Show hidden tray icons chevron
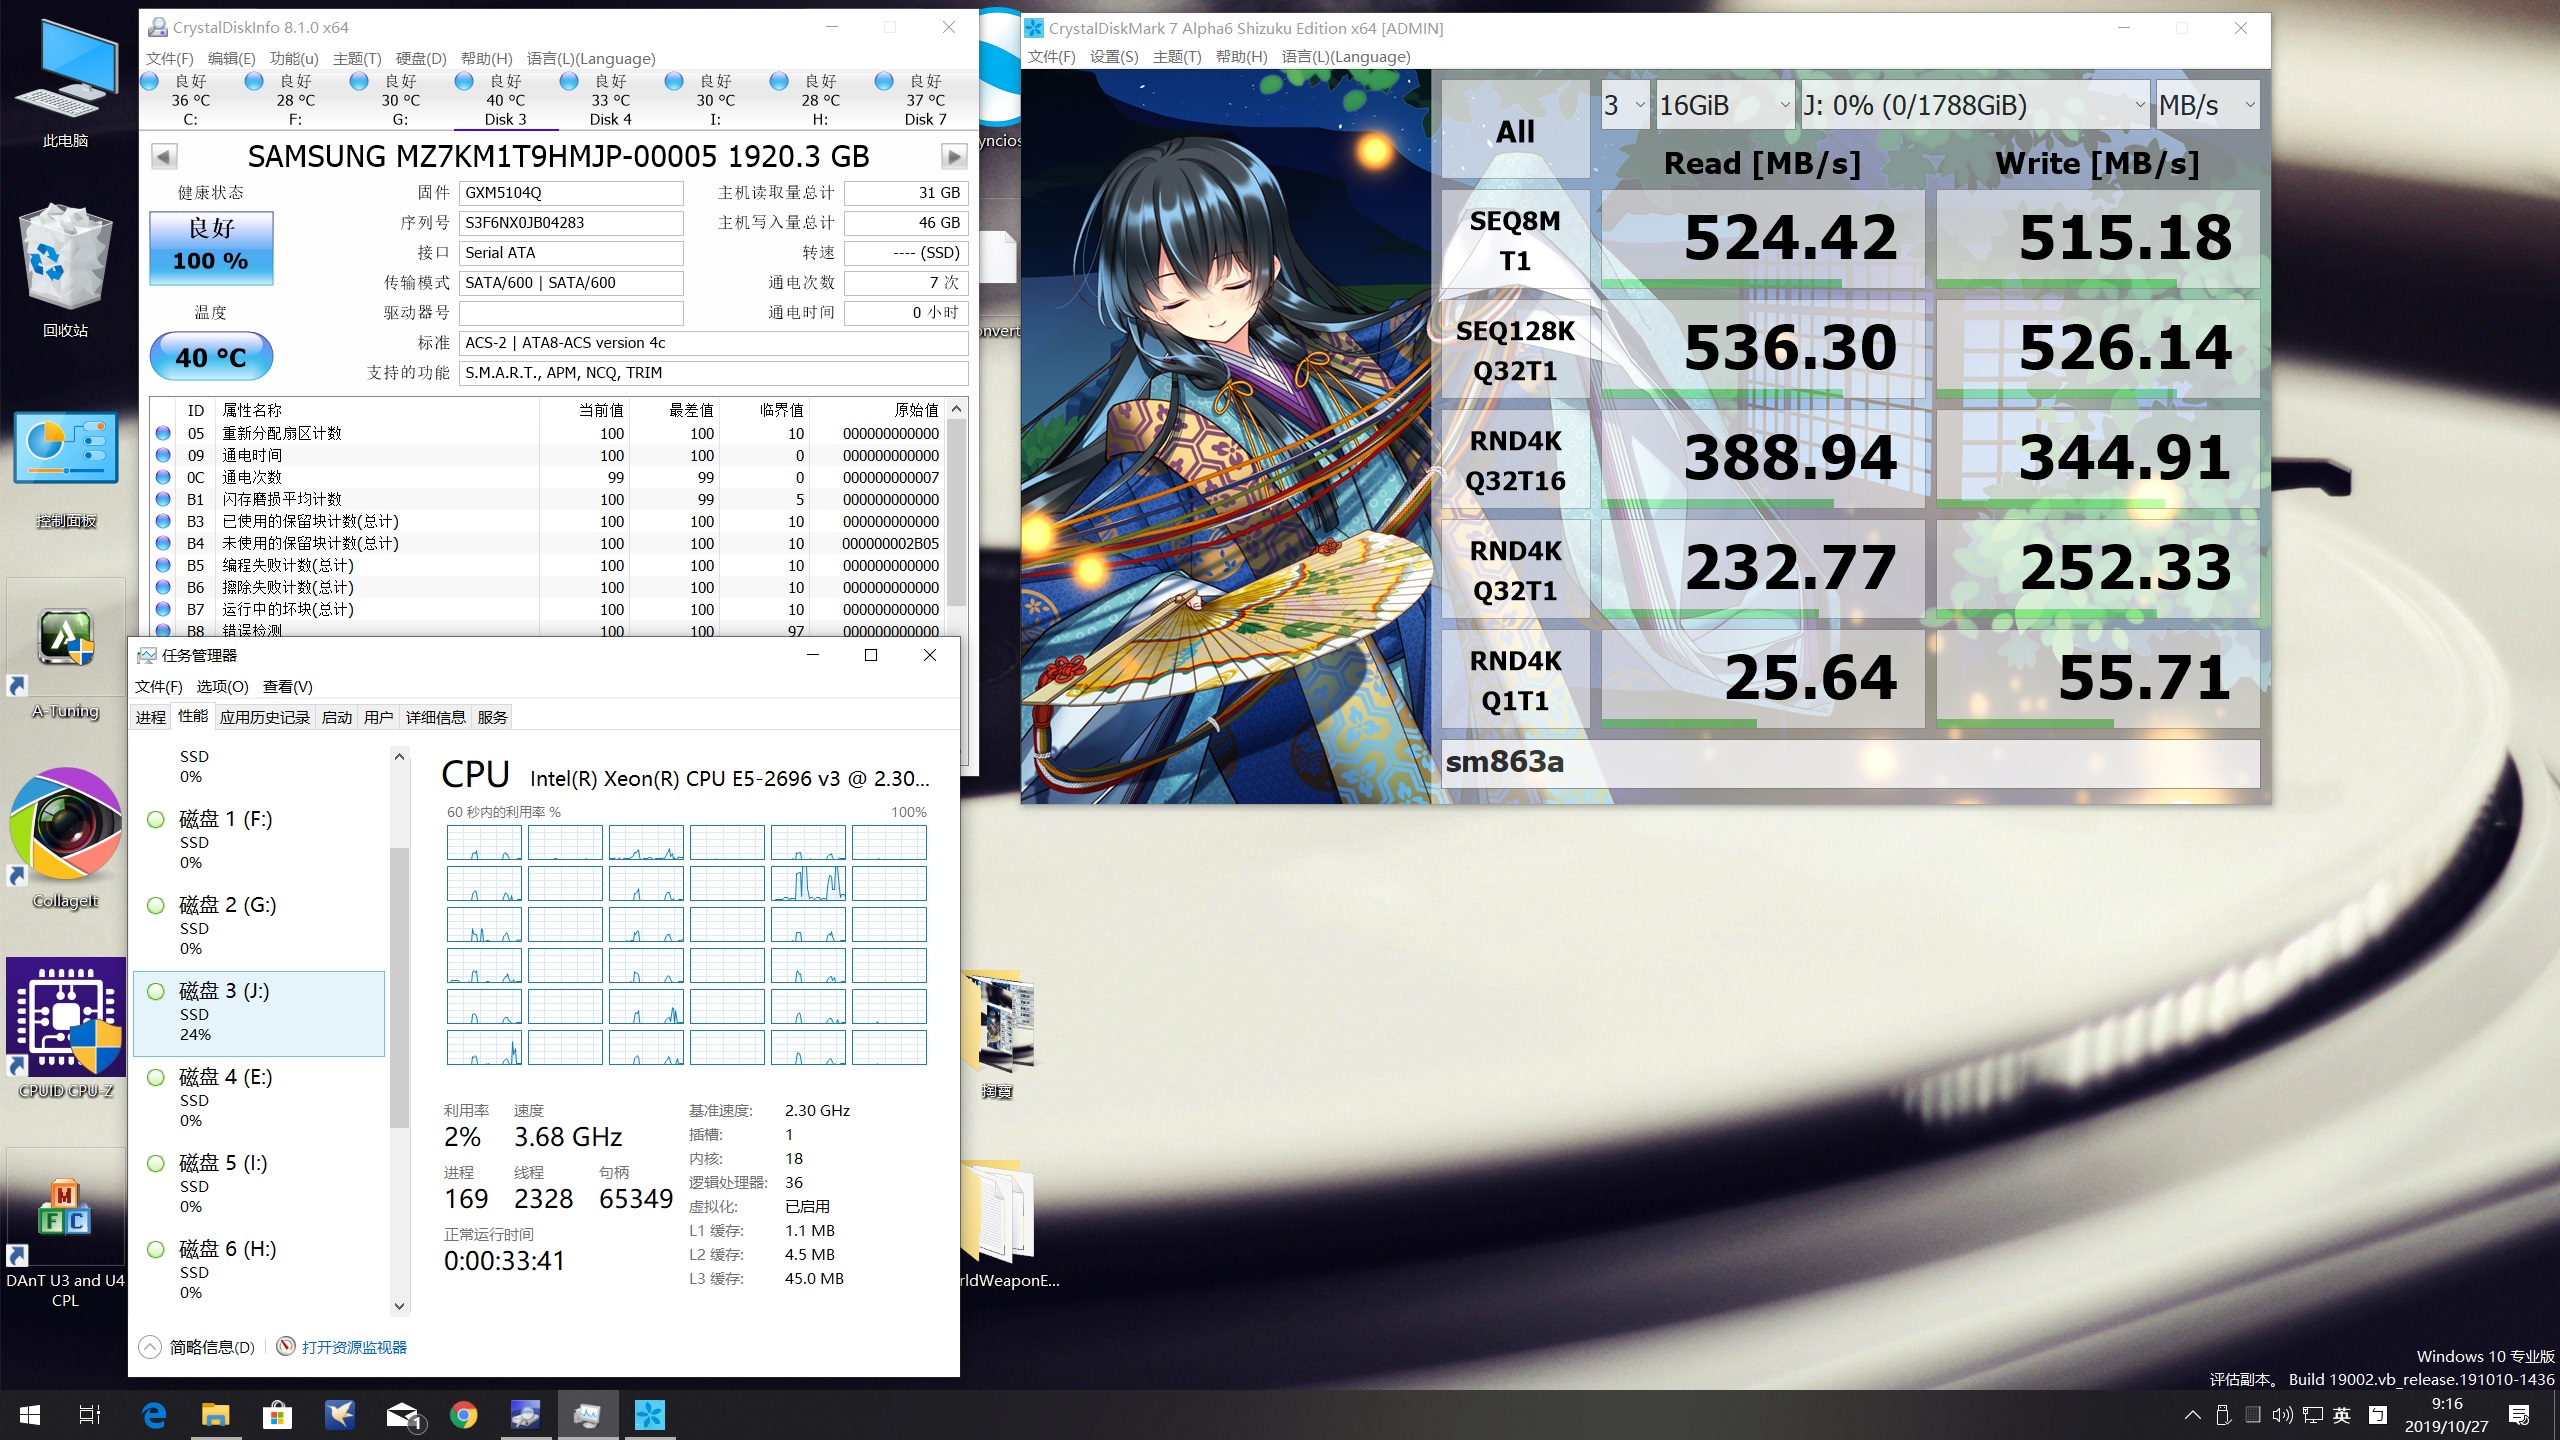This screenshot has height=1440, width=2560. (x=2193, y=1415)
